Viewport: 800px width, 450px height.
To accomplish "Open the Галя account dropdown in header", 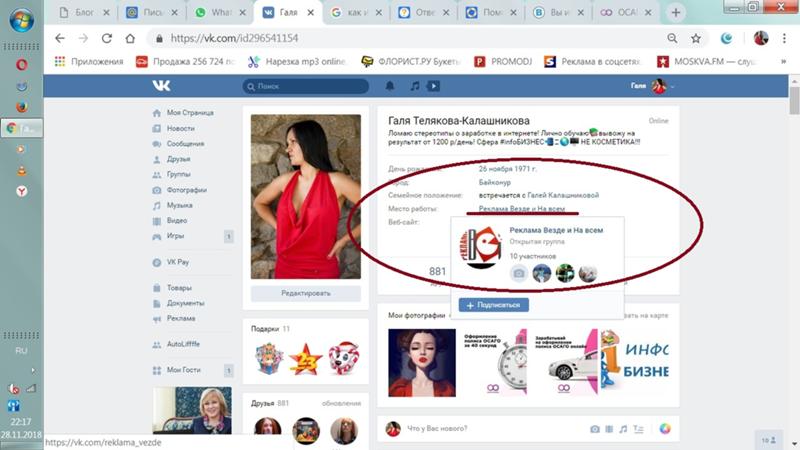I will [653, 86].
